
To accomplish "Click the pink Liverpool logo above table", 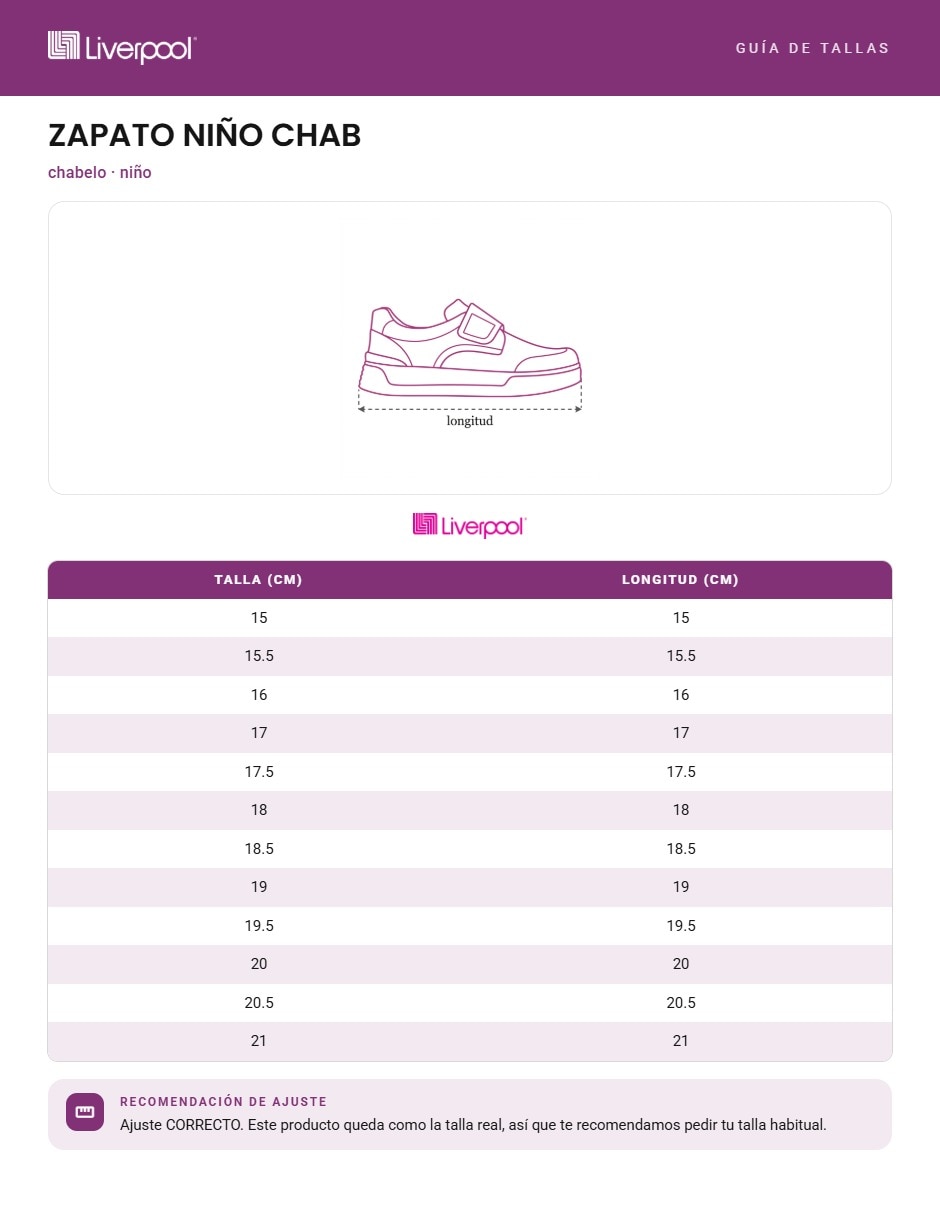I will pyautogui.click(x=469, y=525).
